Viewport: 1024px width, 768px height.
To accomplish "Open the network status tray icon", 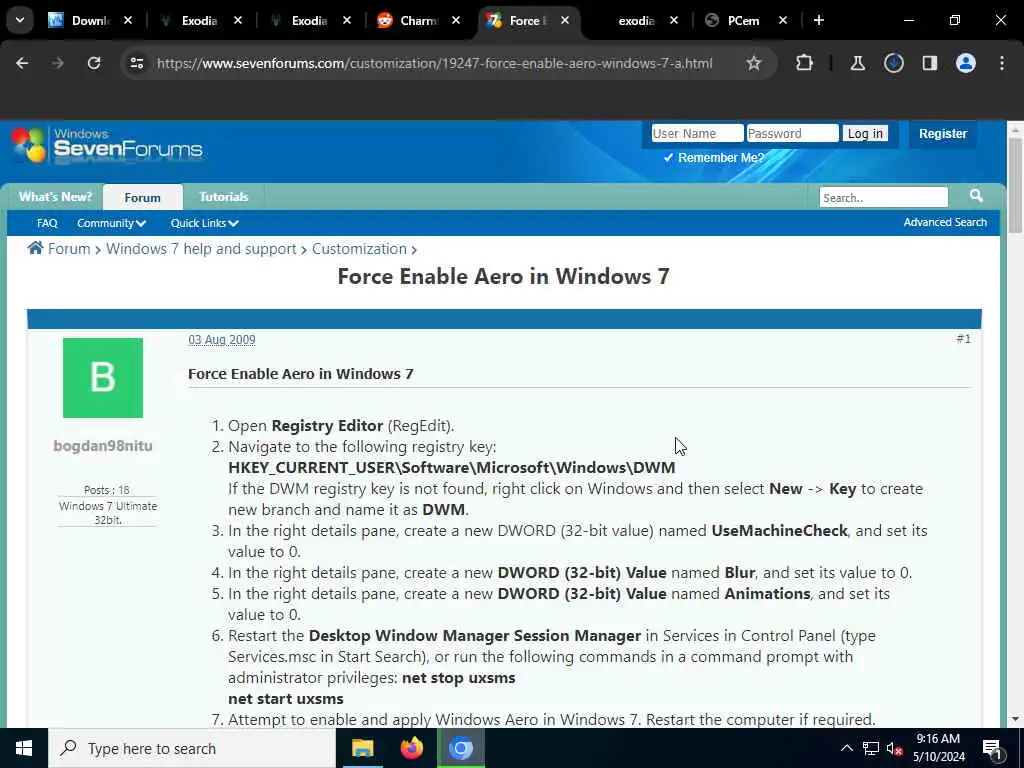I will pos(871,748).
